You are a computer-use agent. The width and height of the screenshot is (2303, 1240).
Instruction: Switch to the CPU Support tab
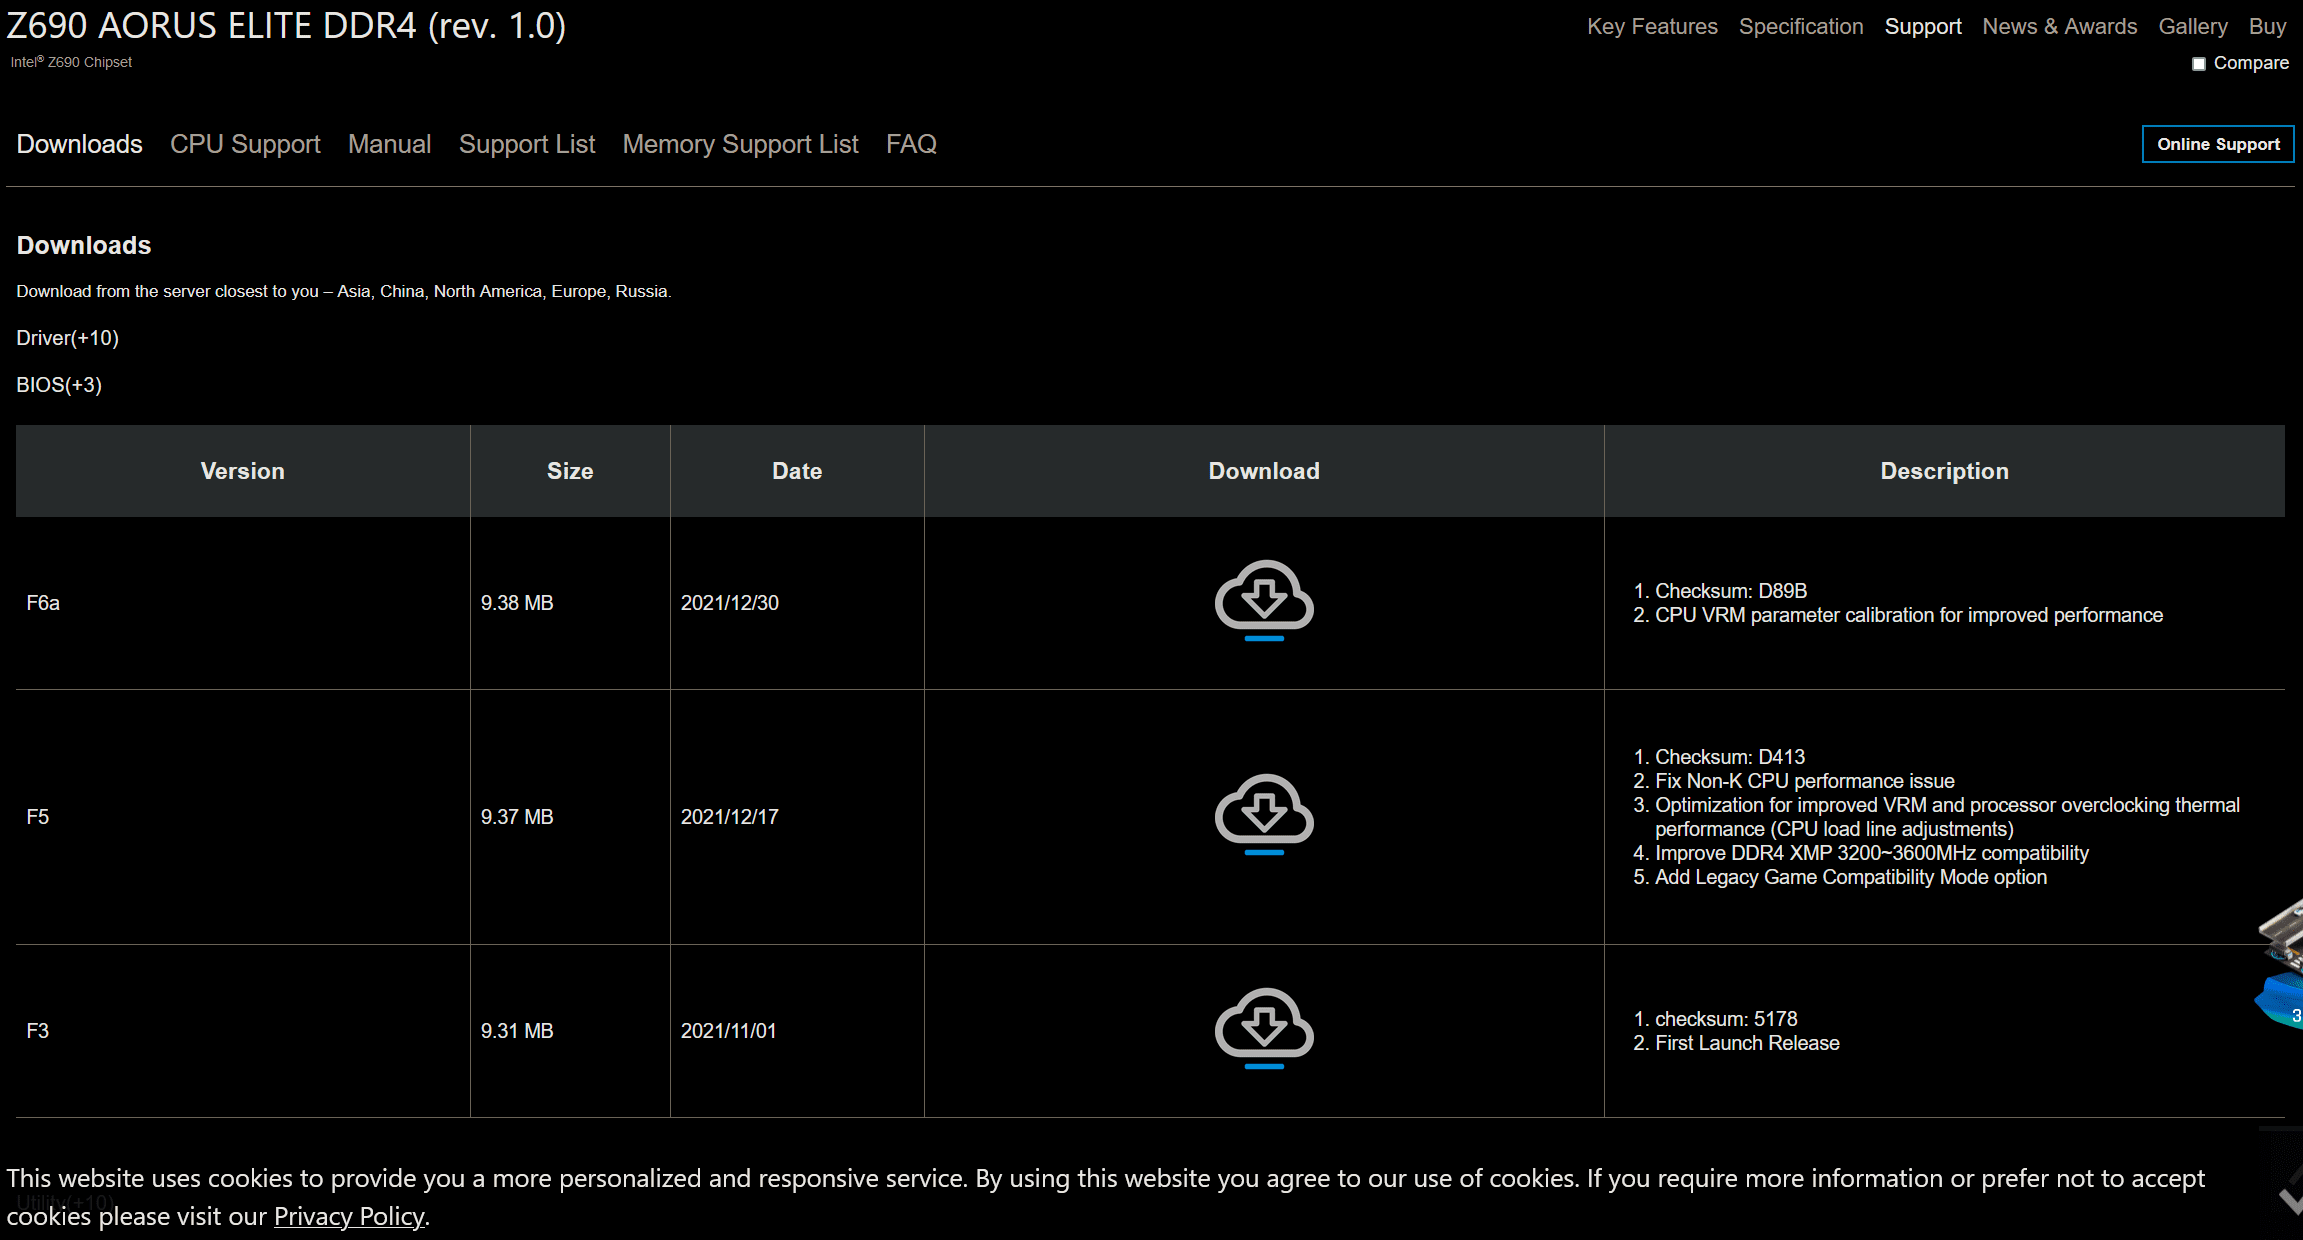click(245, 144)
